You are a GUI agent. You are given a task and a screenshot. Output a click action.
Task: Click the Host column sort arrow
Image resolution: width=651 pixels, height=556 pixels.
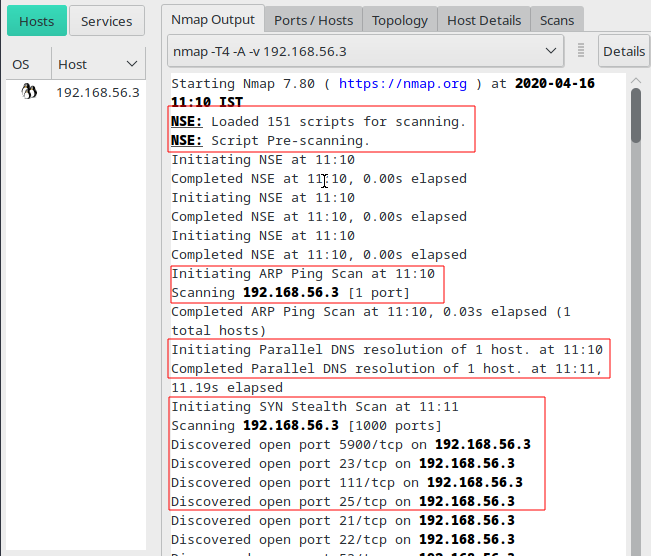tap(132, 64)
